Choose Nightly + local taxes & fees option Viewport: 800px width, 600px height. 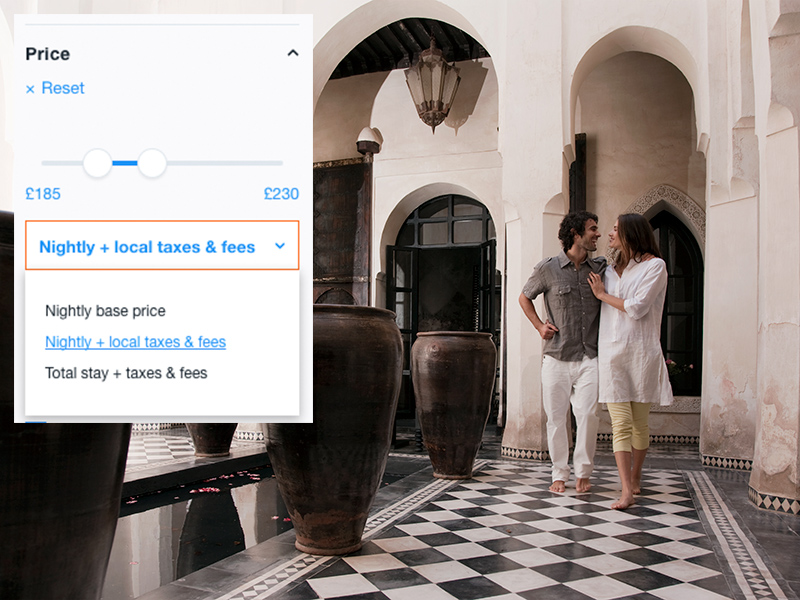[x=135, y=342]
